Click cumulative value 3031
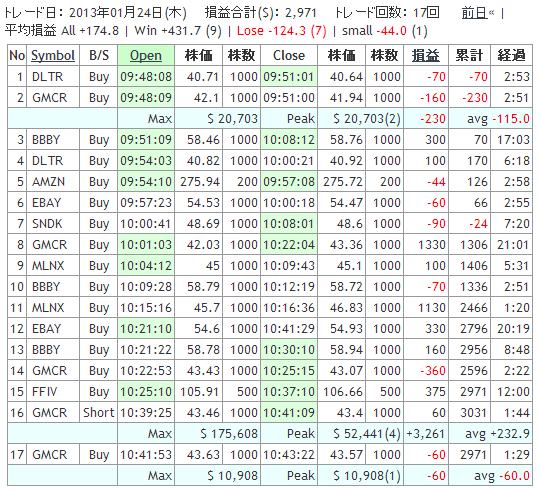The image size is (539, 490). pyautogui.click(x=474, y=412)
